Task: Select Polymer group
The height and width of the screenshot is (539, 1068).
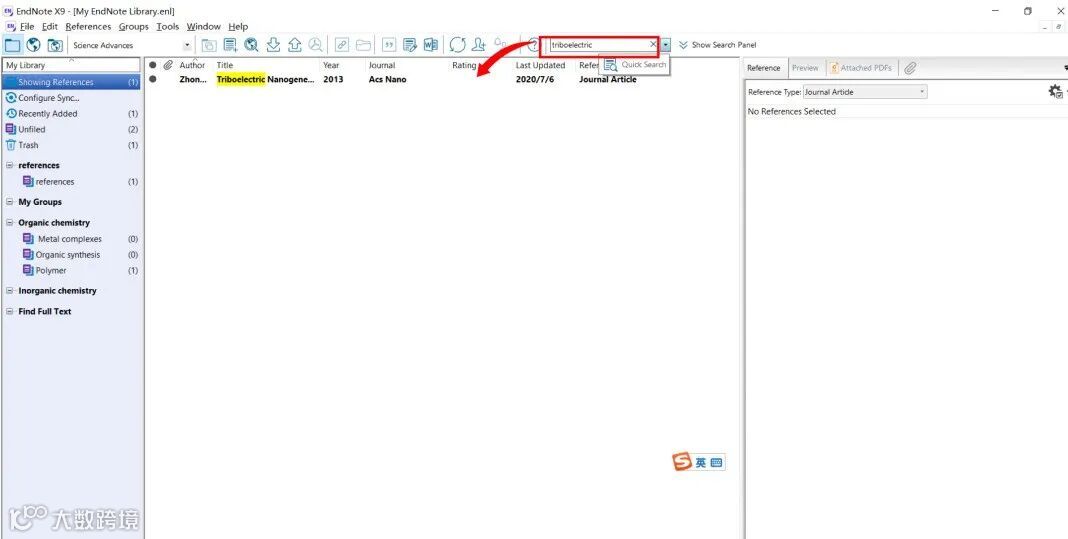Action: pyautogui.click(x=72, y=271)
